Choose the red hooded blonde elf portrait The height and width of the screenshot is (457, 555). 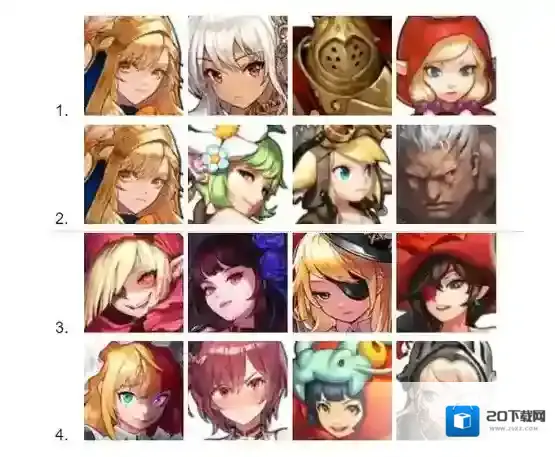[446, 65]
